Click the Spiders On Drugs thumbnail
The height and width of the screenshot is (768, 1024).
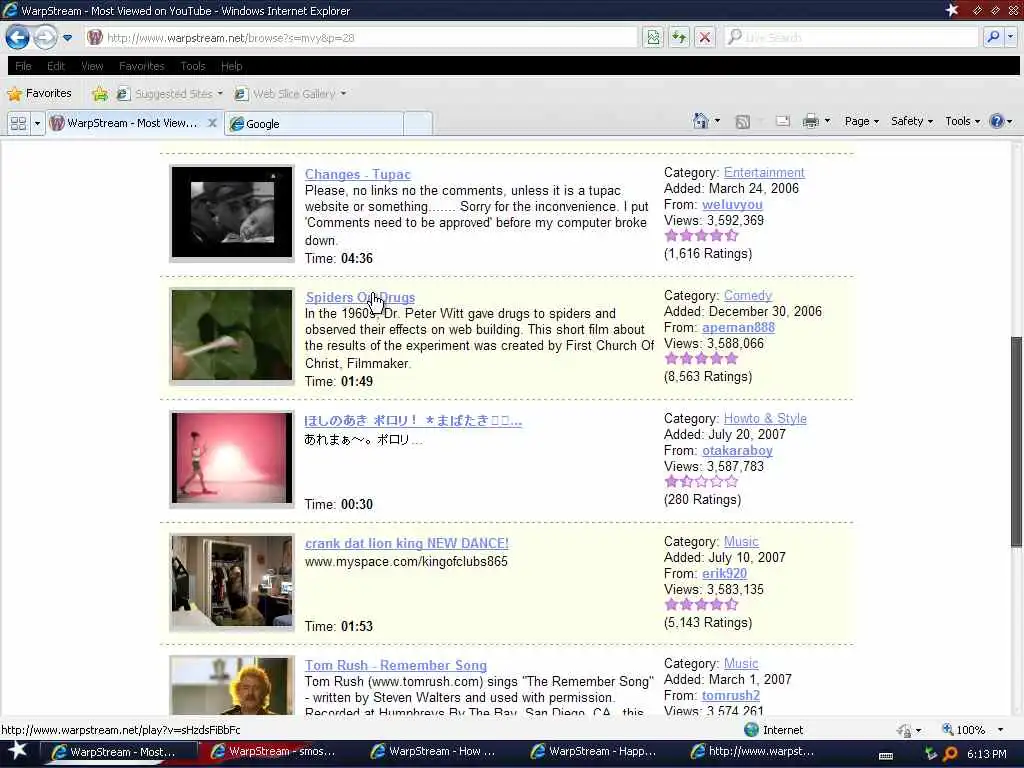pyautogui.click(x=232, y=336)
